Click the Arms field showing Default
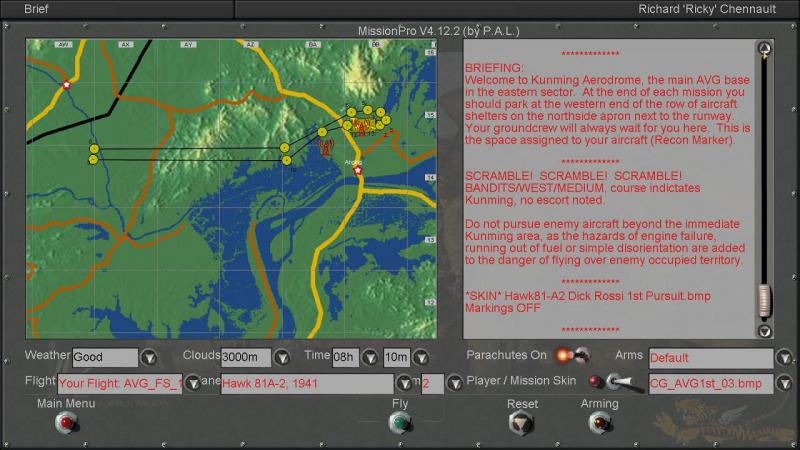The width and height of the screenshot is (800, 450). (x=711, y=358)
